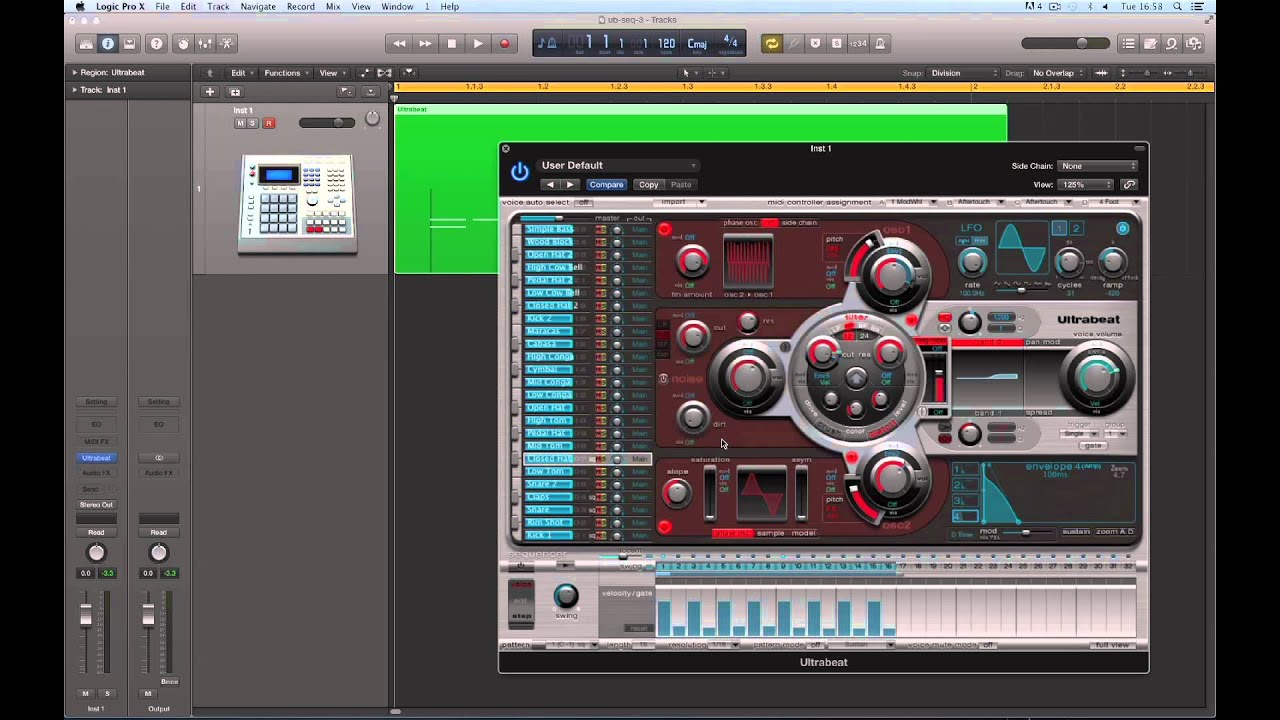Toggle Ultrabeat sequencer power button
The image size is (1280, 720).
(520, 566)
